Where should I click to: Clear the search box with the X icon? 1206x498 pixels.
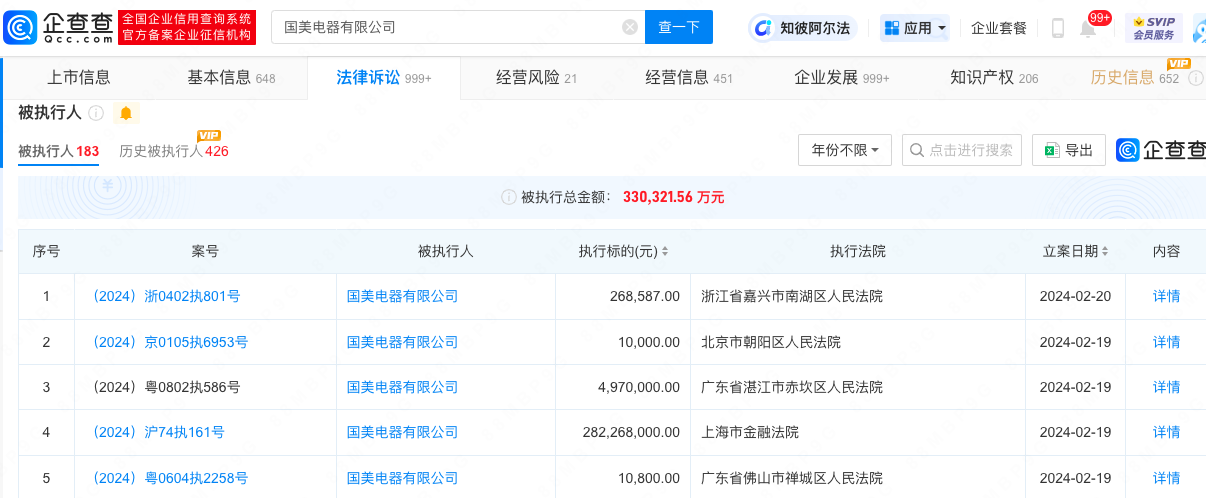[630, 27]
